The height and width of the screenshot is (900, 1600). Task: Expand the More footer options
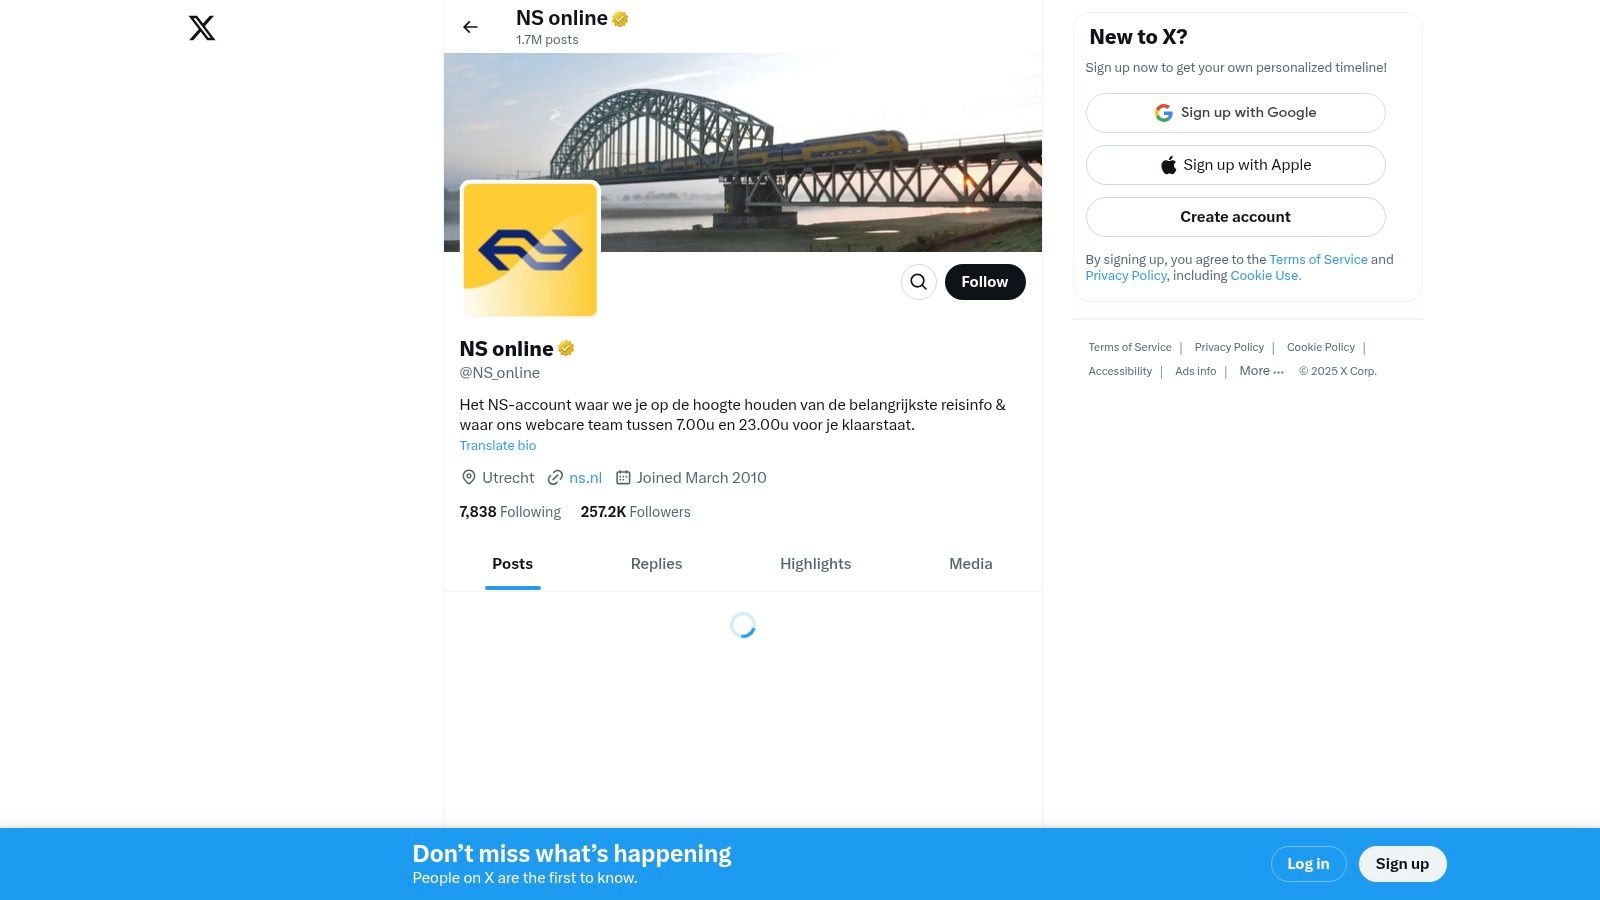coord(1261,371)
